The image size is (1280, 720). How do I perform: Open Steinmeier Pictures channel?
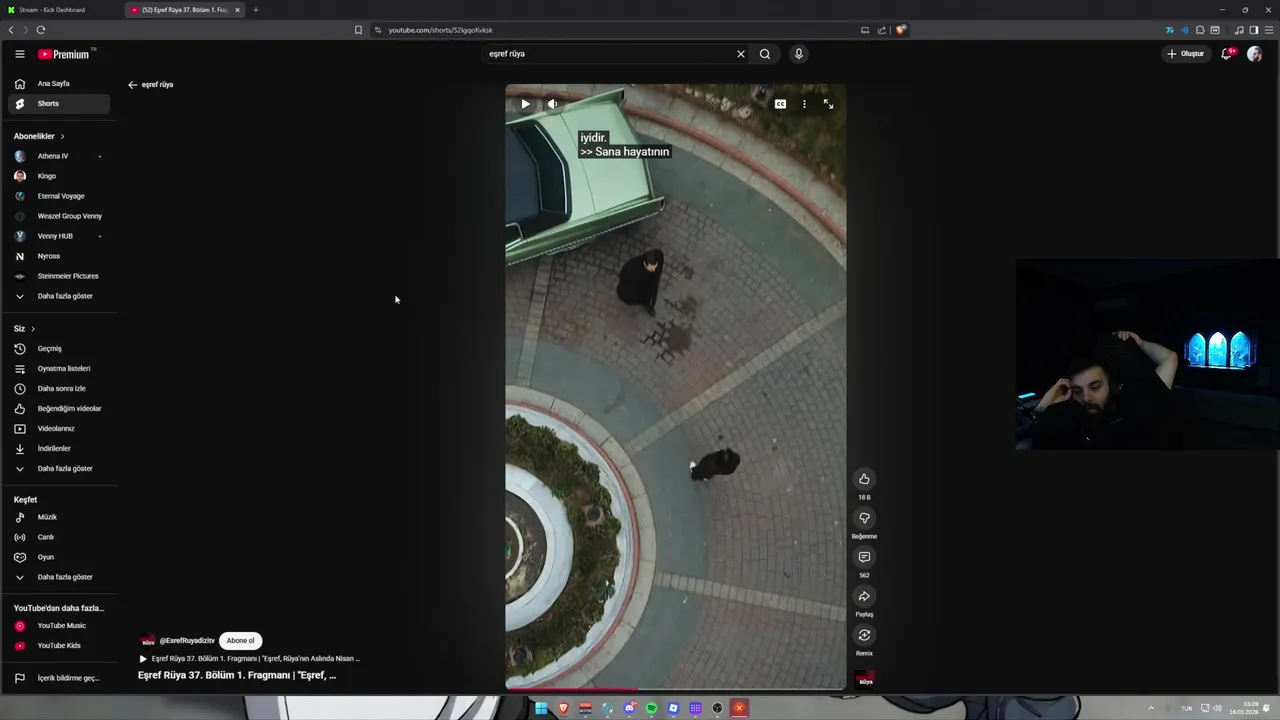tap(60, 276)
